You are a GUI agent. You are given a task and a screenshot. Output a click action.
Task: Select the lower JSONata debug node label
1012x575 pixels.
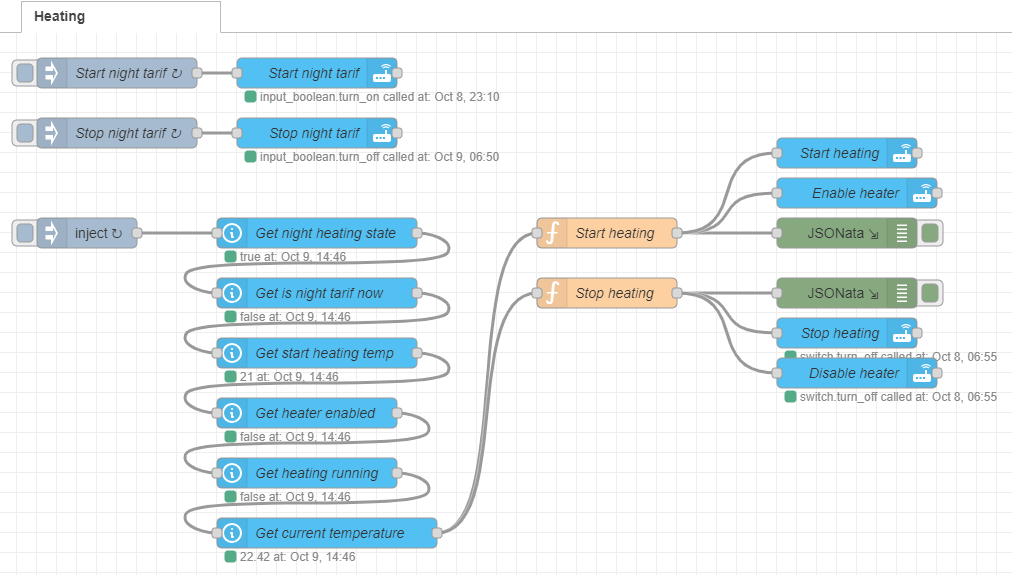click(x=843, y=293)
